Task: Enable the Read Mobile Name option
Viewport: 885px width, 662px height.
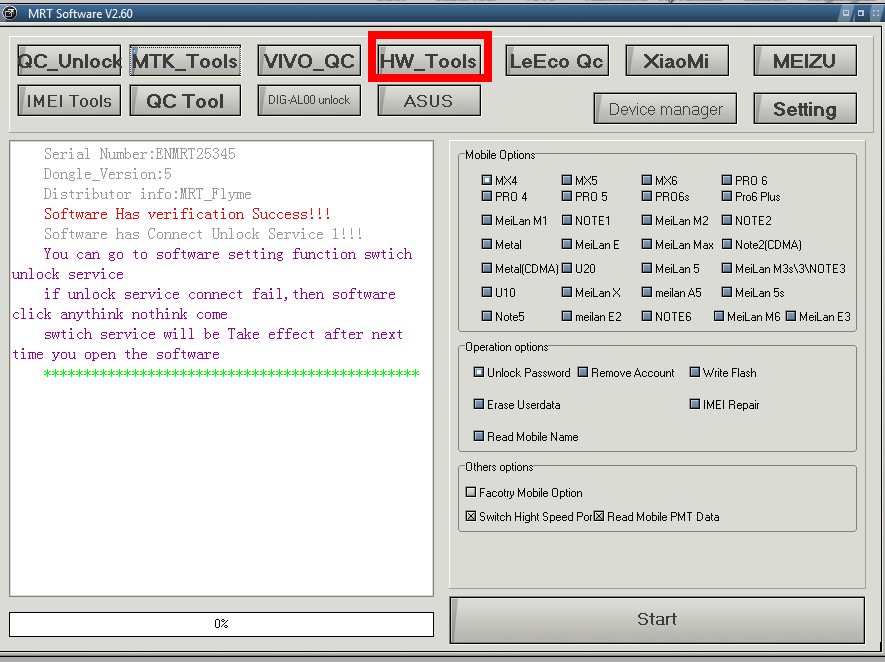Action: tap(479, 436)
